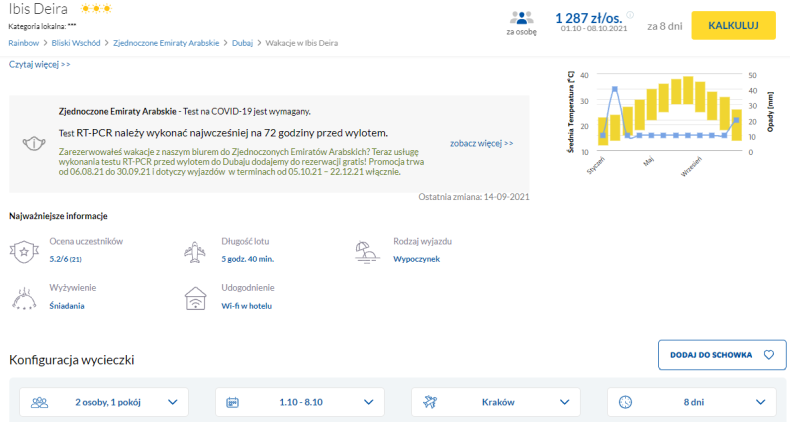This screenshot has width=790, height=422.
Task: Click the people icon above za osobę
Action: click(521, 18)
